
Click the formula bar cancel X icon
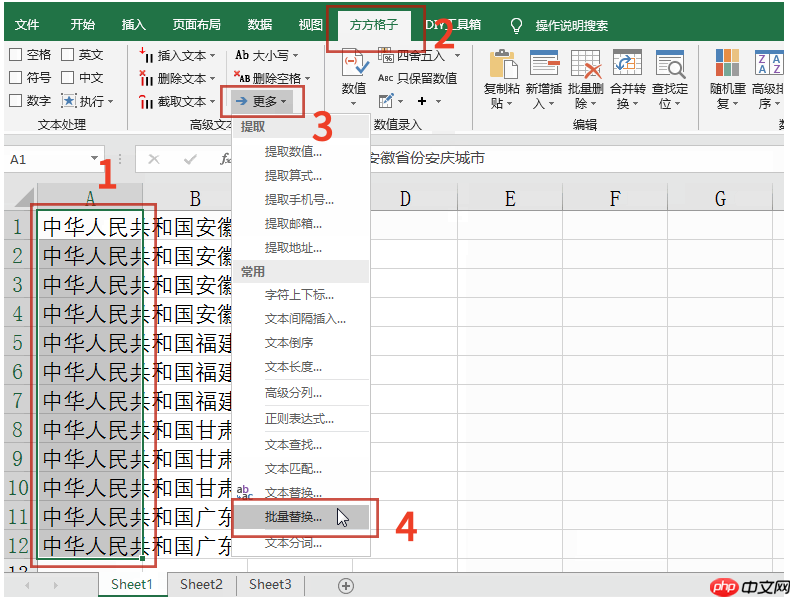[154, 159]
